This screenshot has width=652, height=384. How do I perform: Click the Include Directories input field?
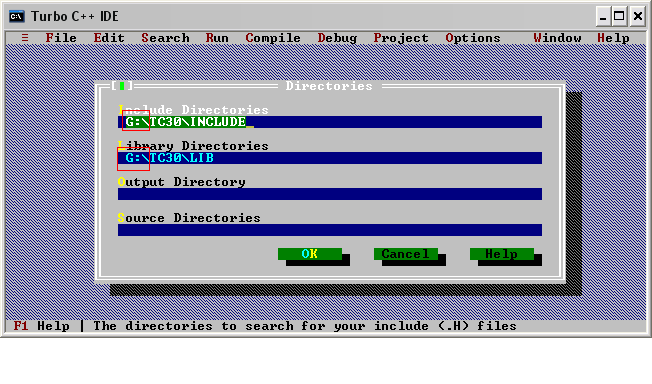coord(330,122)
